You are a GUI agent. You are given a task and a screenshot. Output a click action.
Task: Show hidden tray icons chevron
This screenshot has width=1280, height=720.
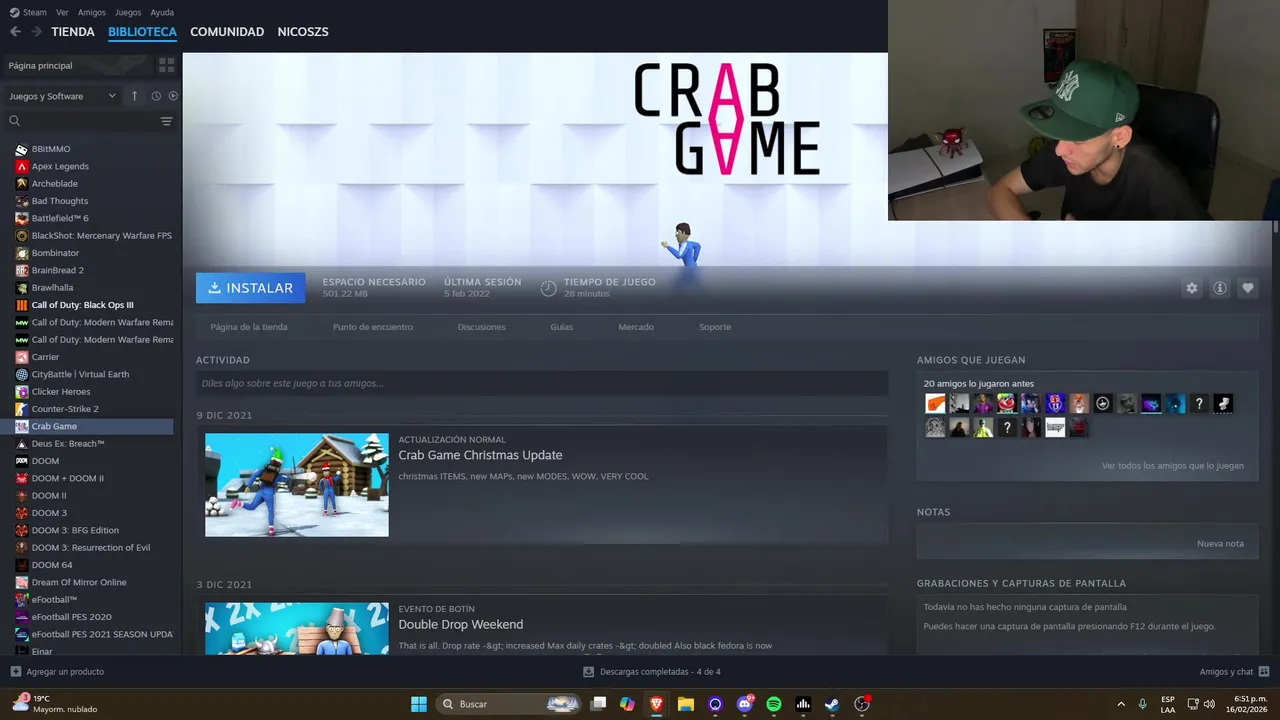(1120, 704)
